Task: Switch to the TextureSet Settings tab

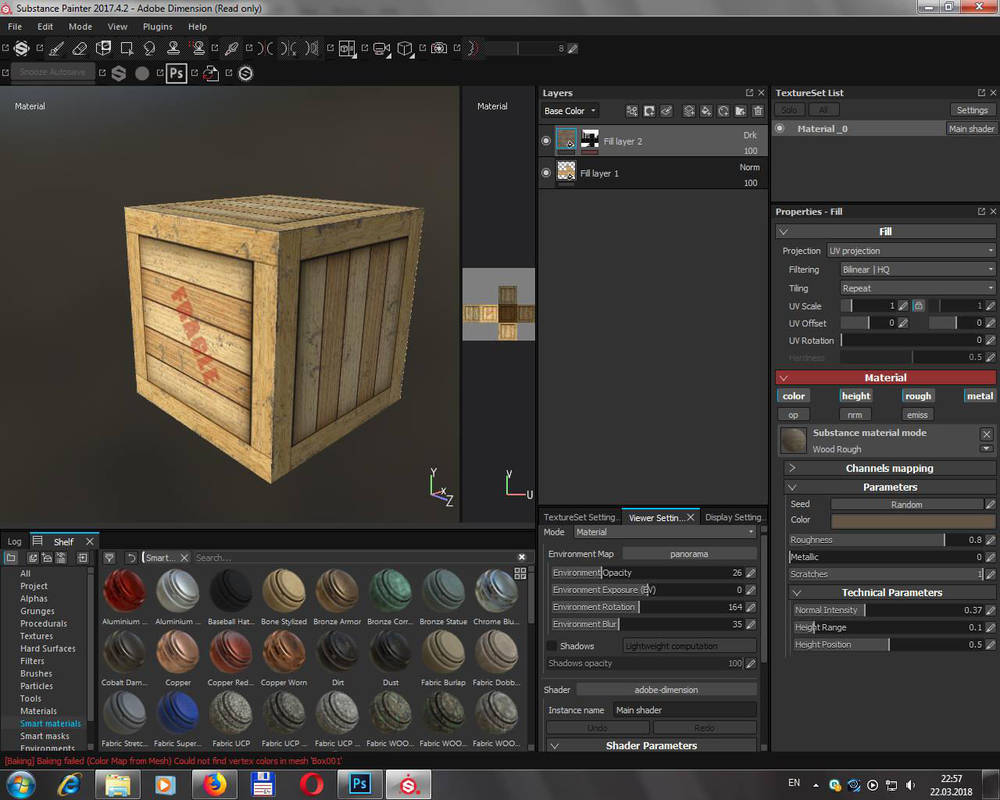Action: 579,517
